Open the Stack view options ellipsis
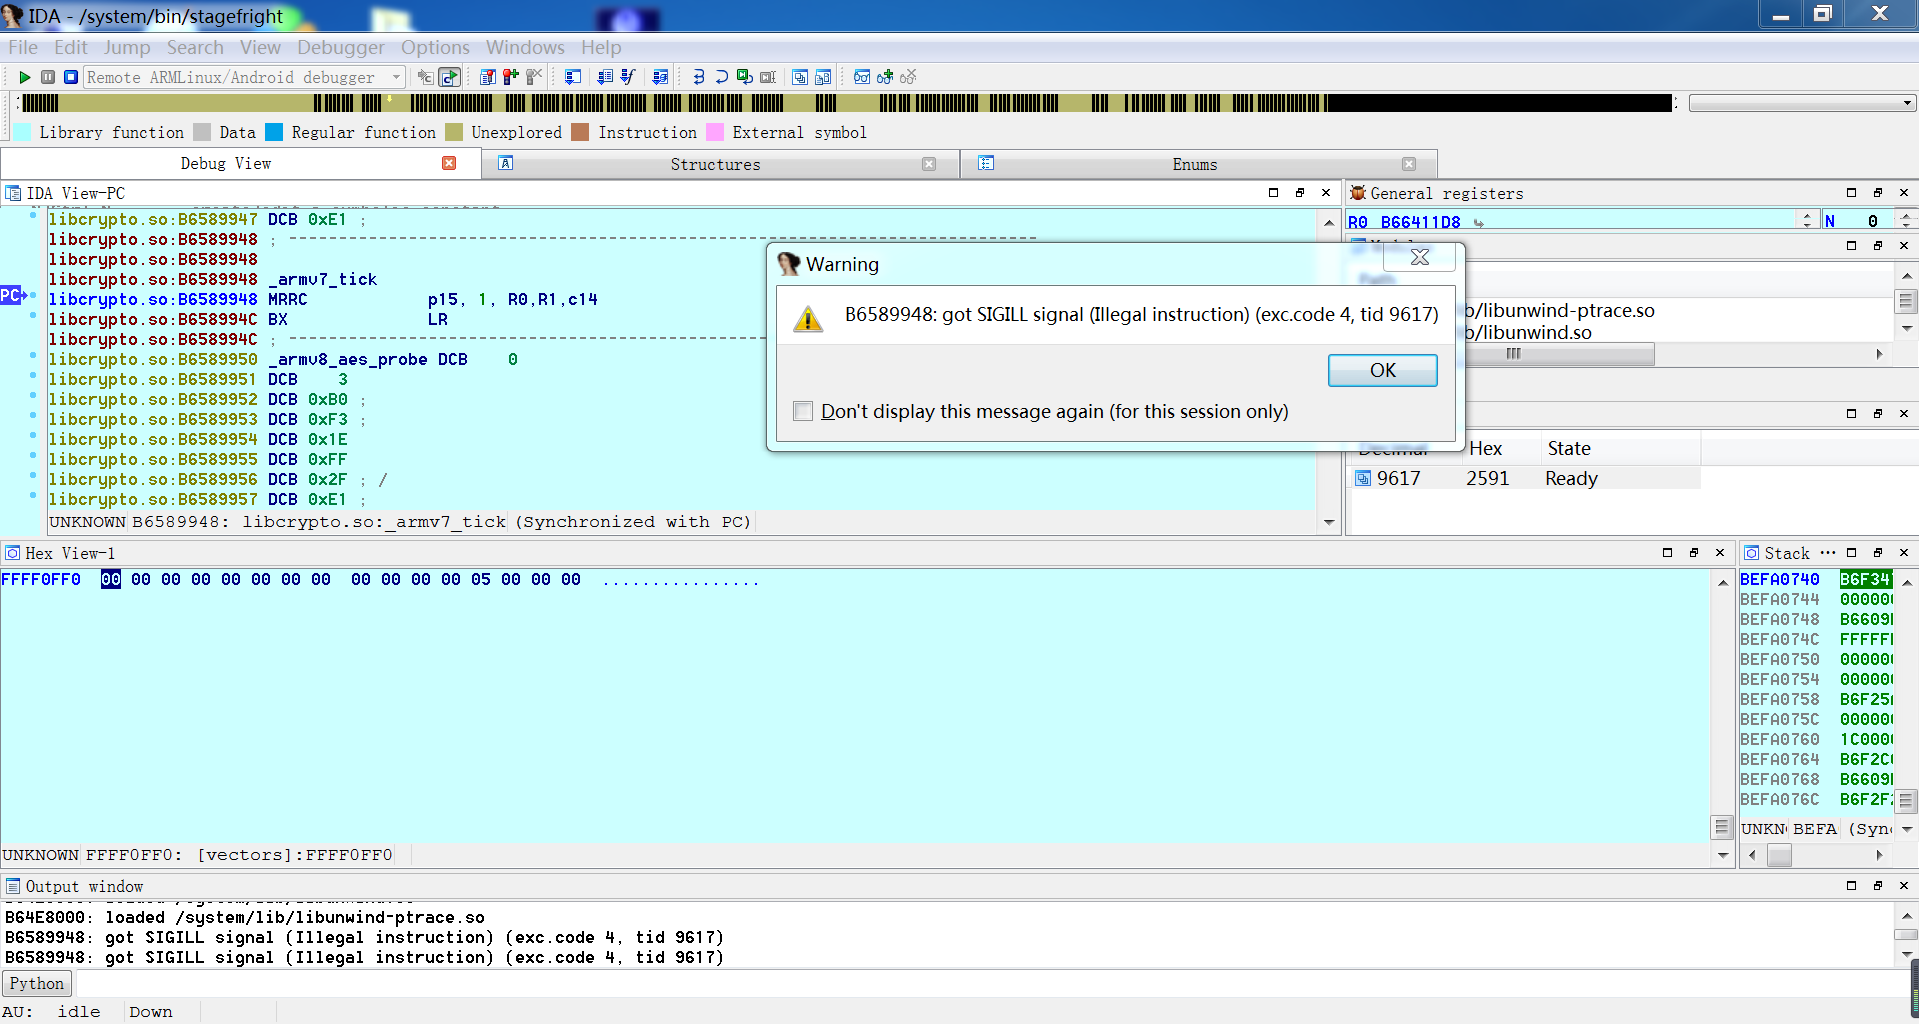 pyautogui.click(x=1828, y=552)
